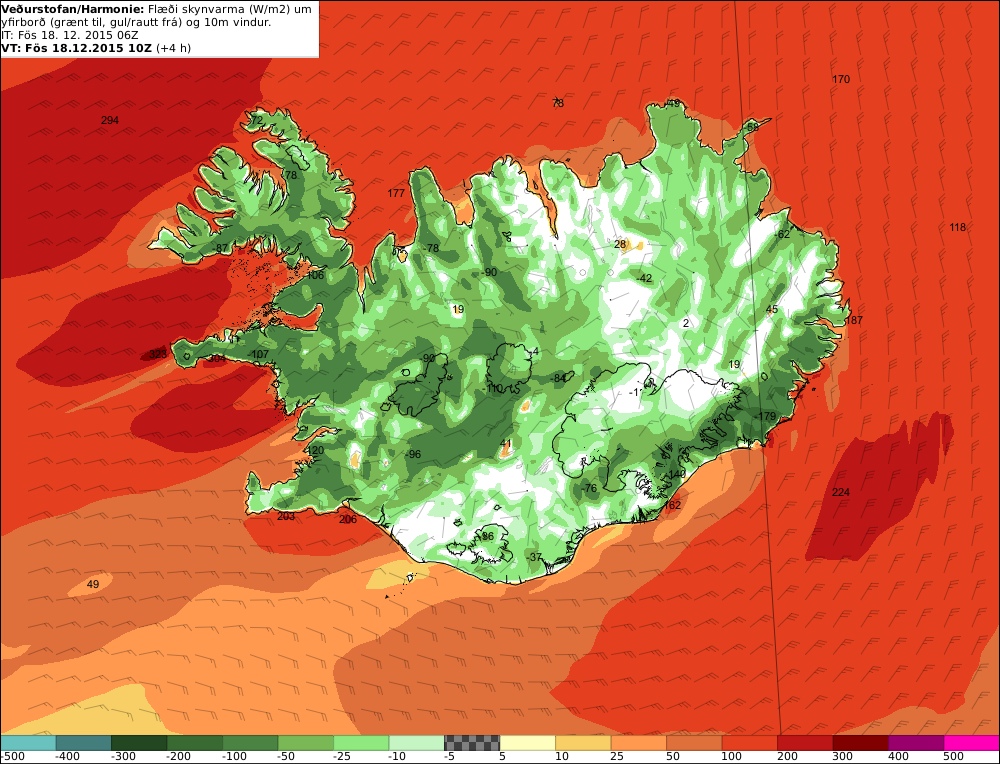Click the value '187' off the east coast
Image resolution: width=1000 pixels, height=764 pixels.
(x=853, y=320)
